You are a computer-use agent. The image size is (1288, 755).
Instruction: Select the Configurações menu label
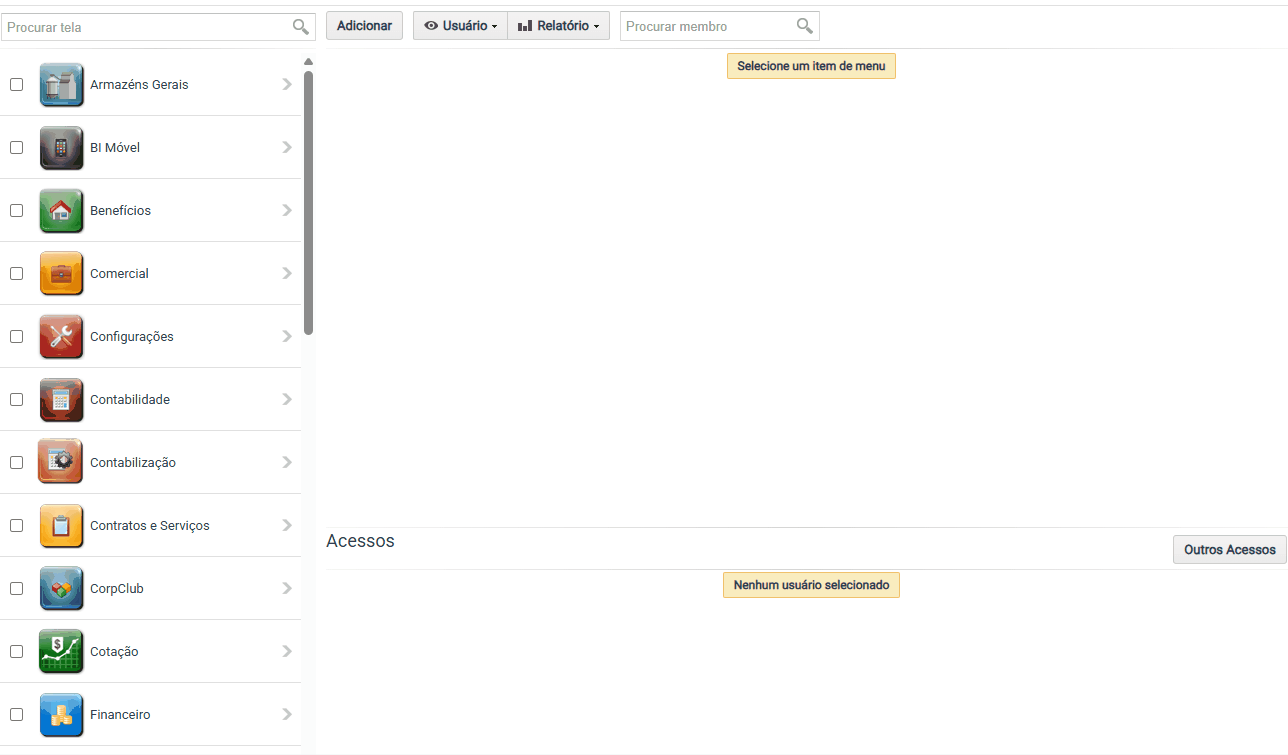pyautogui.click(x=132, y=337)
